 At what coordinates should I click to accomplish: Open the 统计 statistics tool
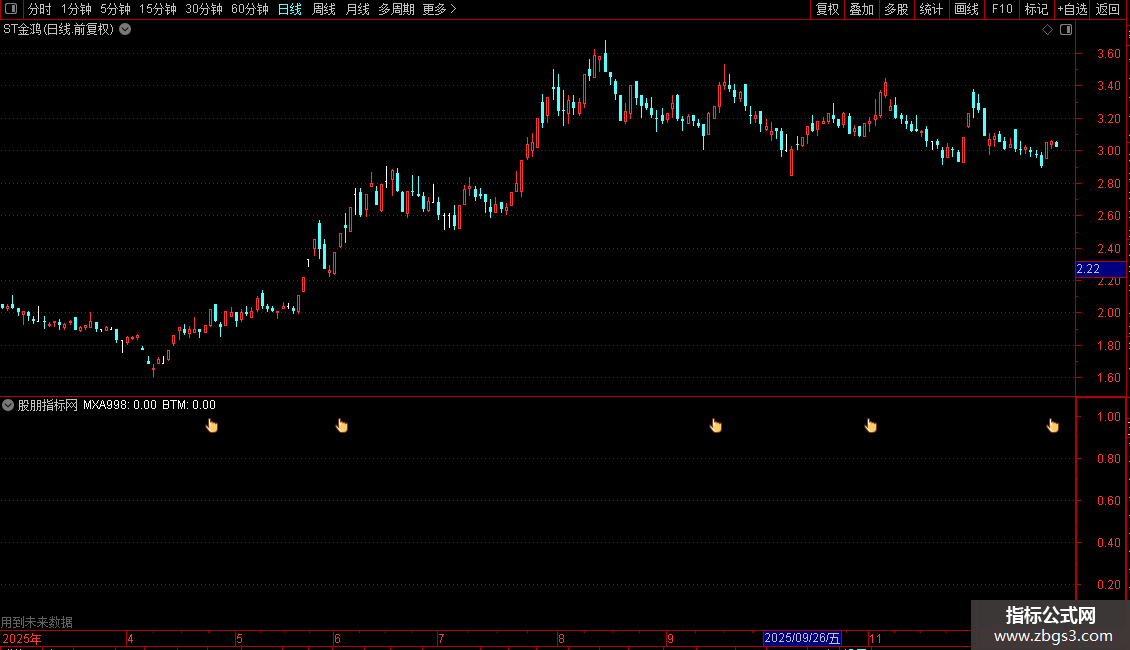coord(931,9)
